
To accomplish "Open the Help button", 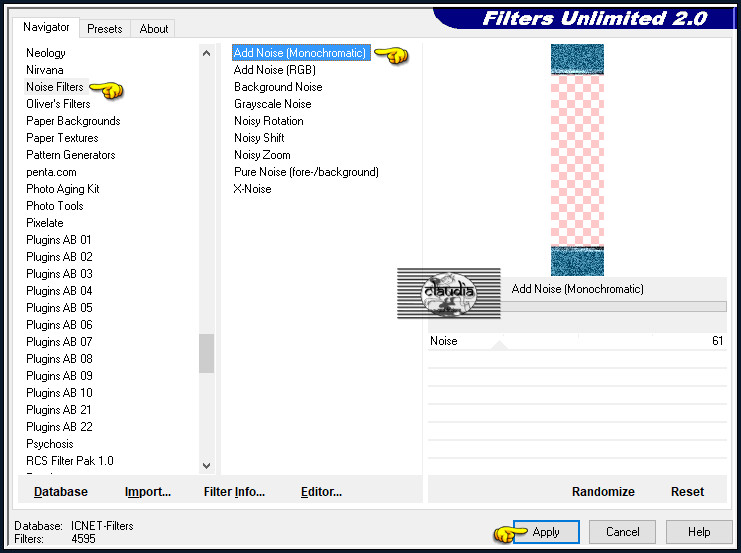I will pos(699,532).
